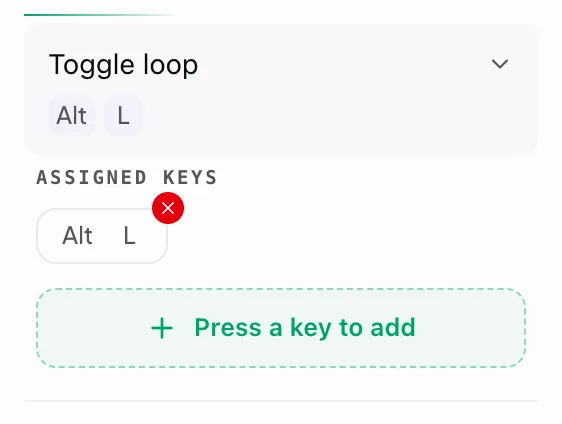This screenshot has width=562, height=424.
Task: Click the green gradient line at the top
Action: pyautogui.click(x=100, y=15)
